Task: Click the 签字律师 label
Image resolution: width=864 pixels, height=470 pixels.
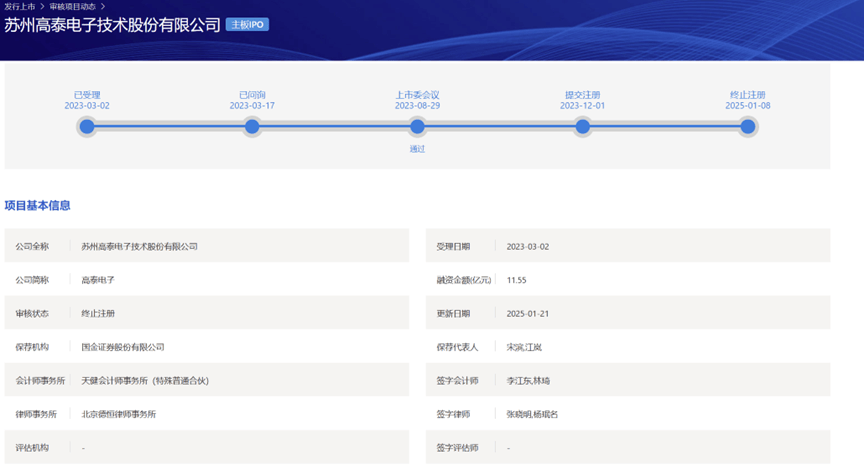Action: [x=453, y=414]
